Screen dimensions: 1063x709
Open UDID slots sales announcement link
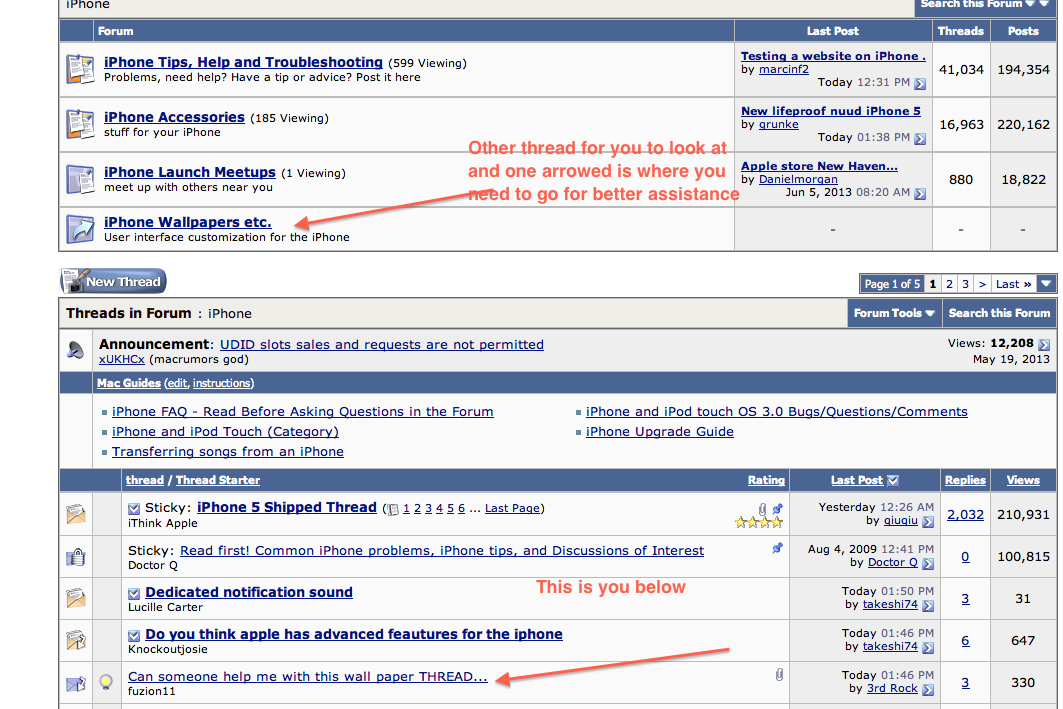pyautogui.click(x=382, y=344)
